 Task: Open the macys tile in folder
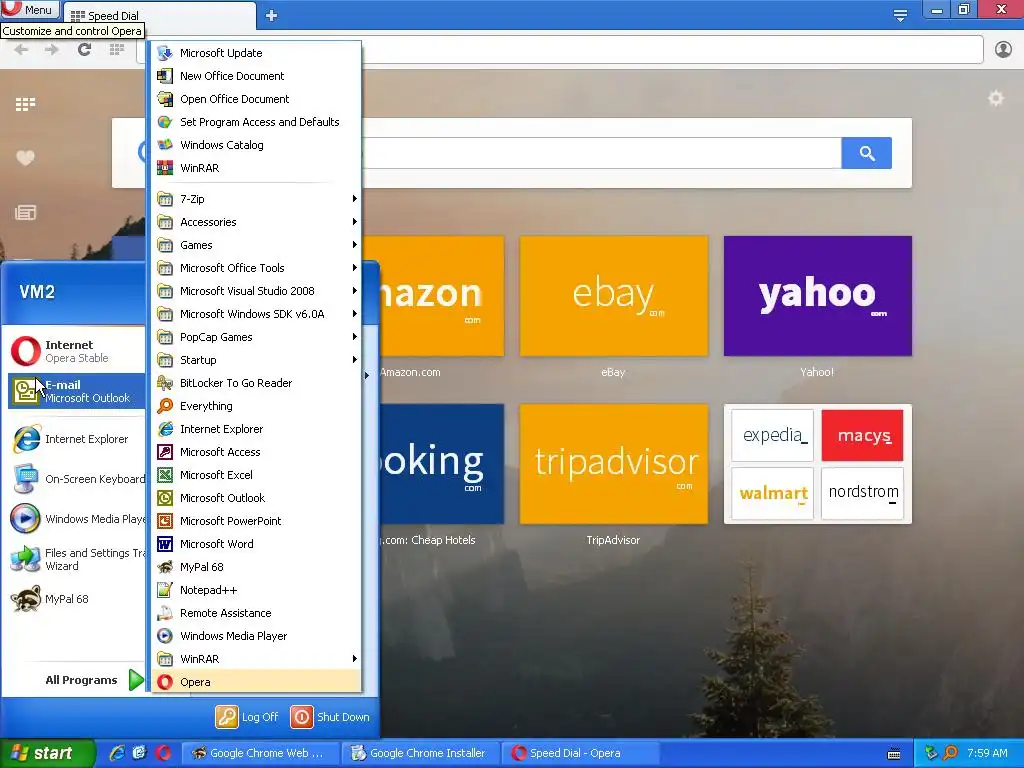pos(863,436)
